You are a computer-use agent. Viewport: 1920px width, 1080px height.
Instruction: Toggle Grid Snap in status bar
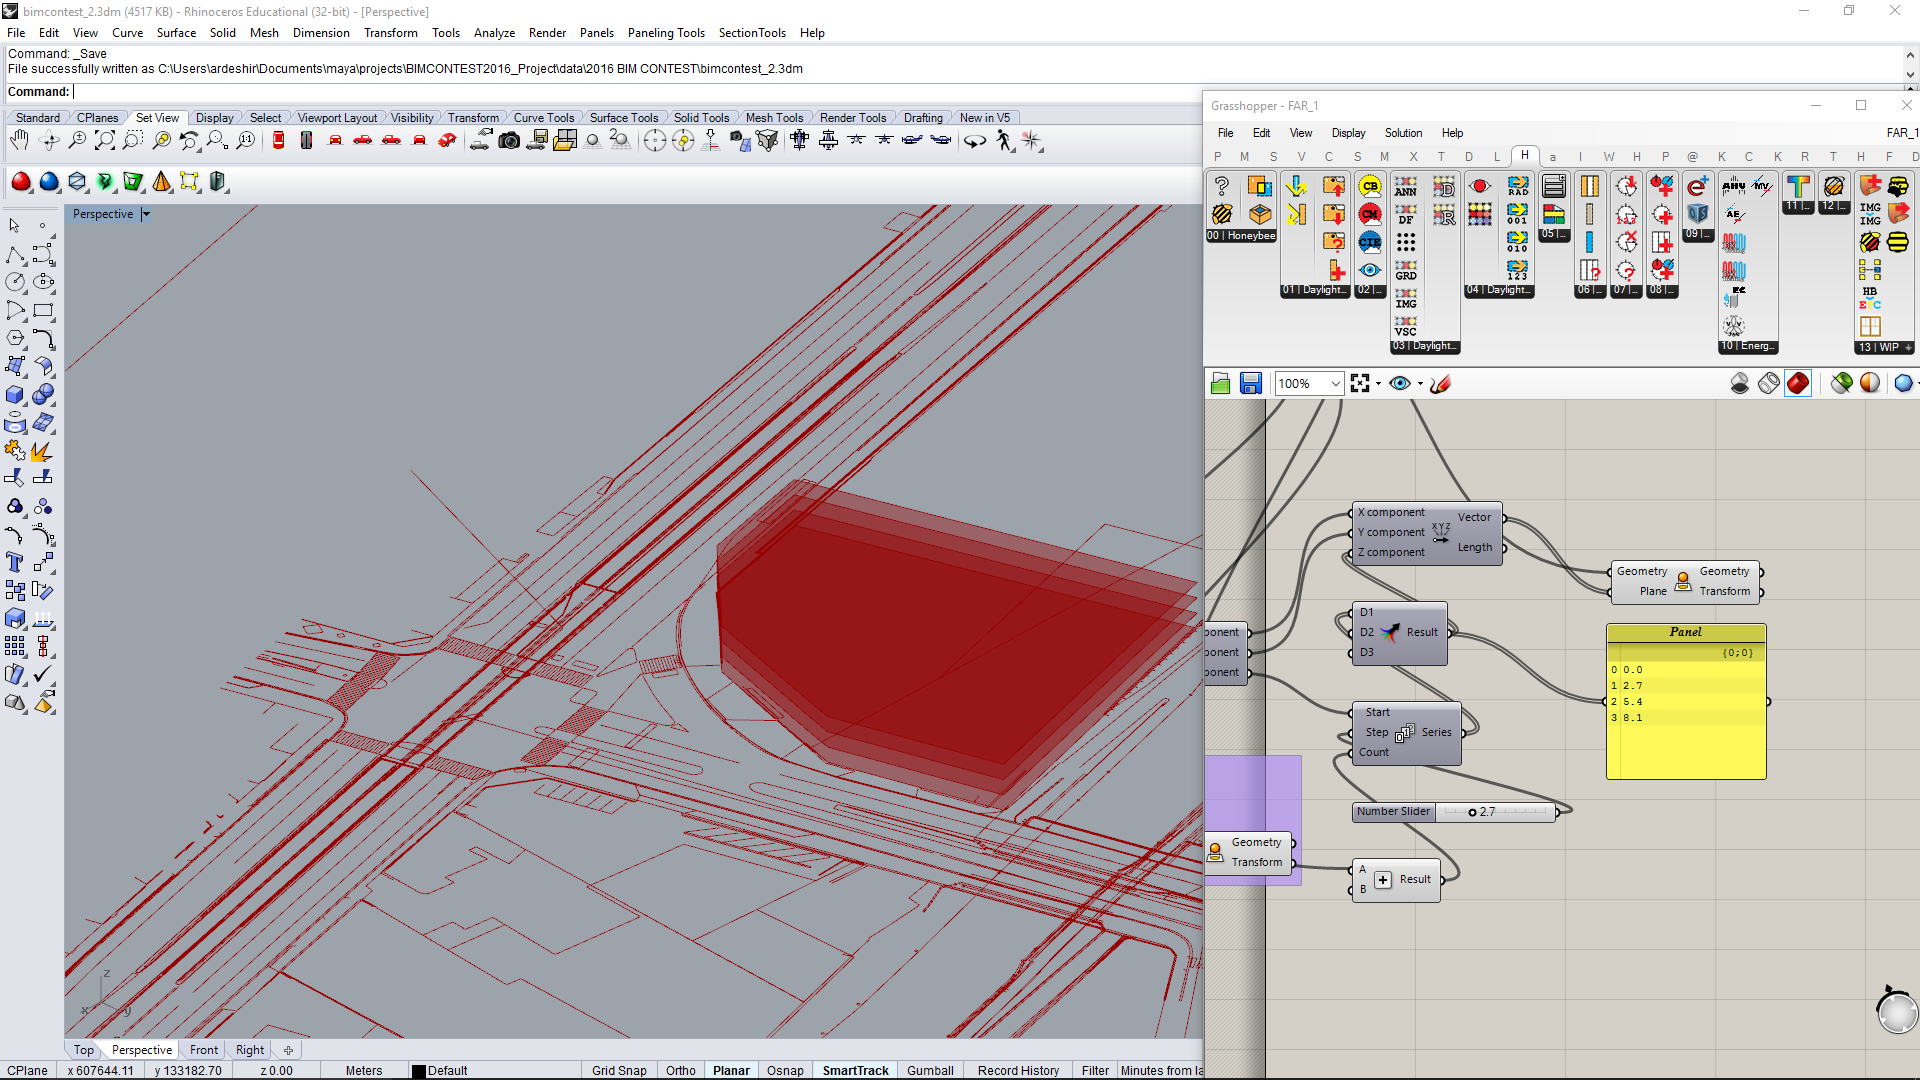(619, 1070)
